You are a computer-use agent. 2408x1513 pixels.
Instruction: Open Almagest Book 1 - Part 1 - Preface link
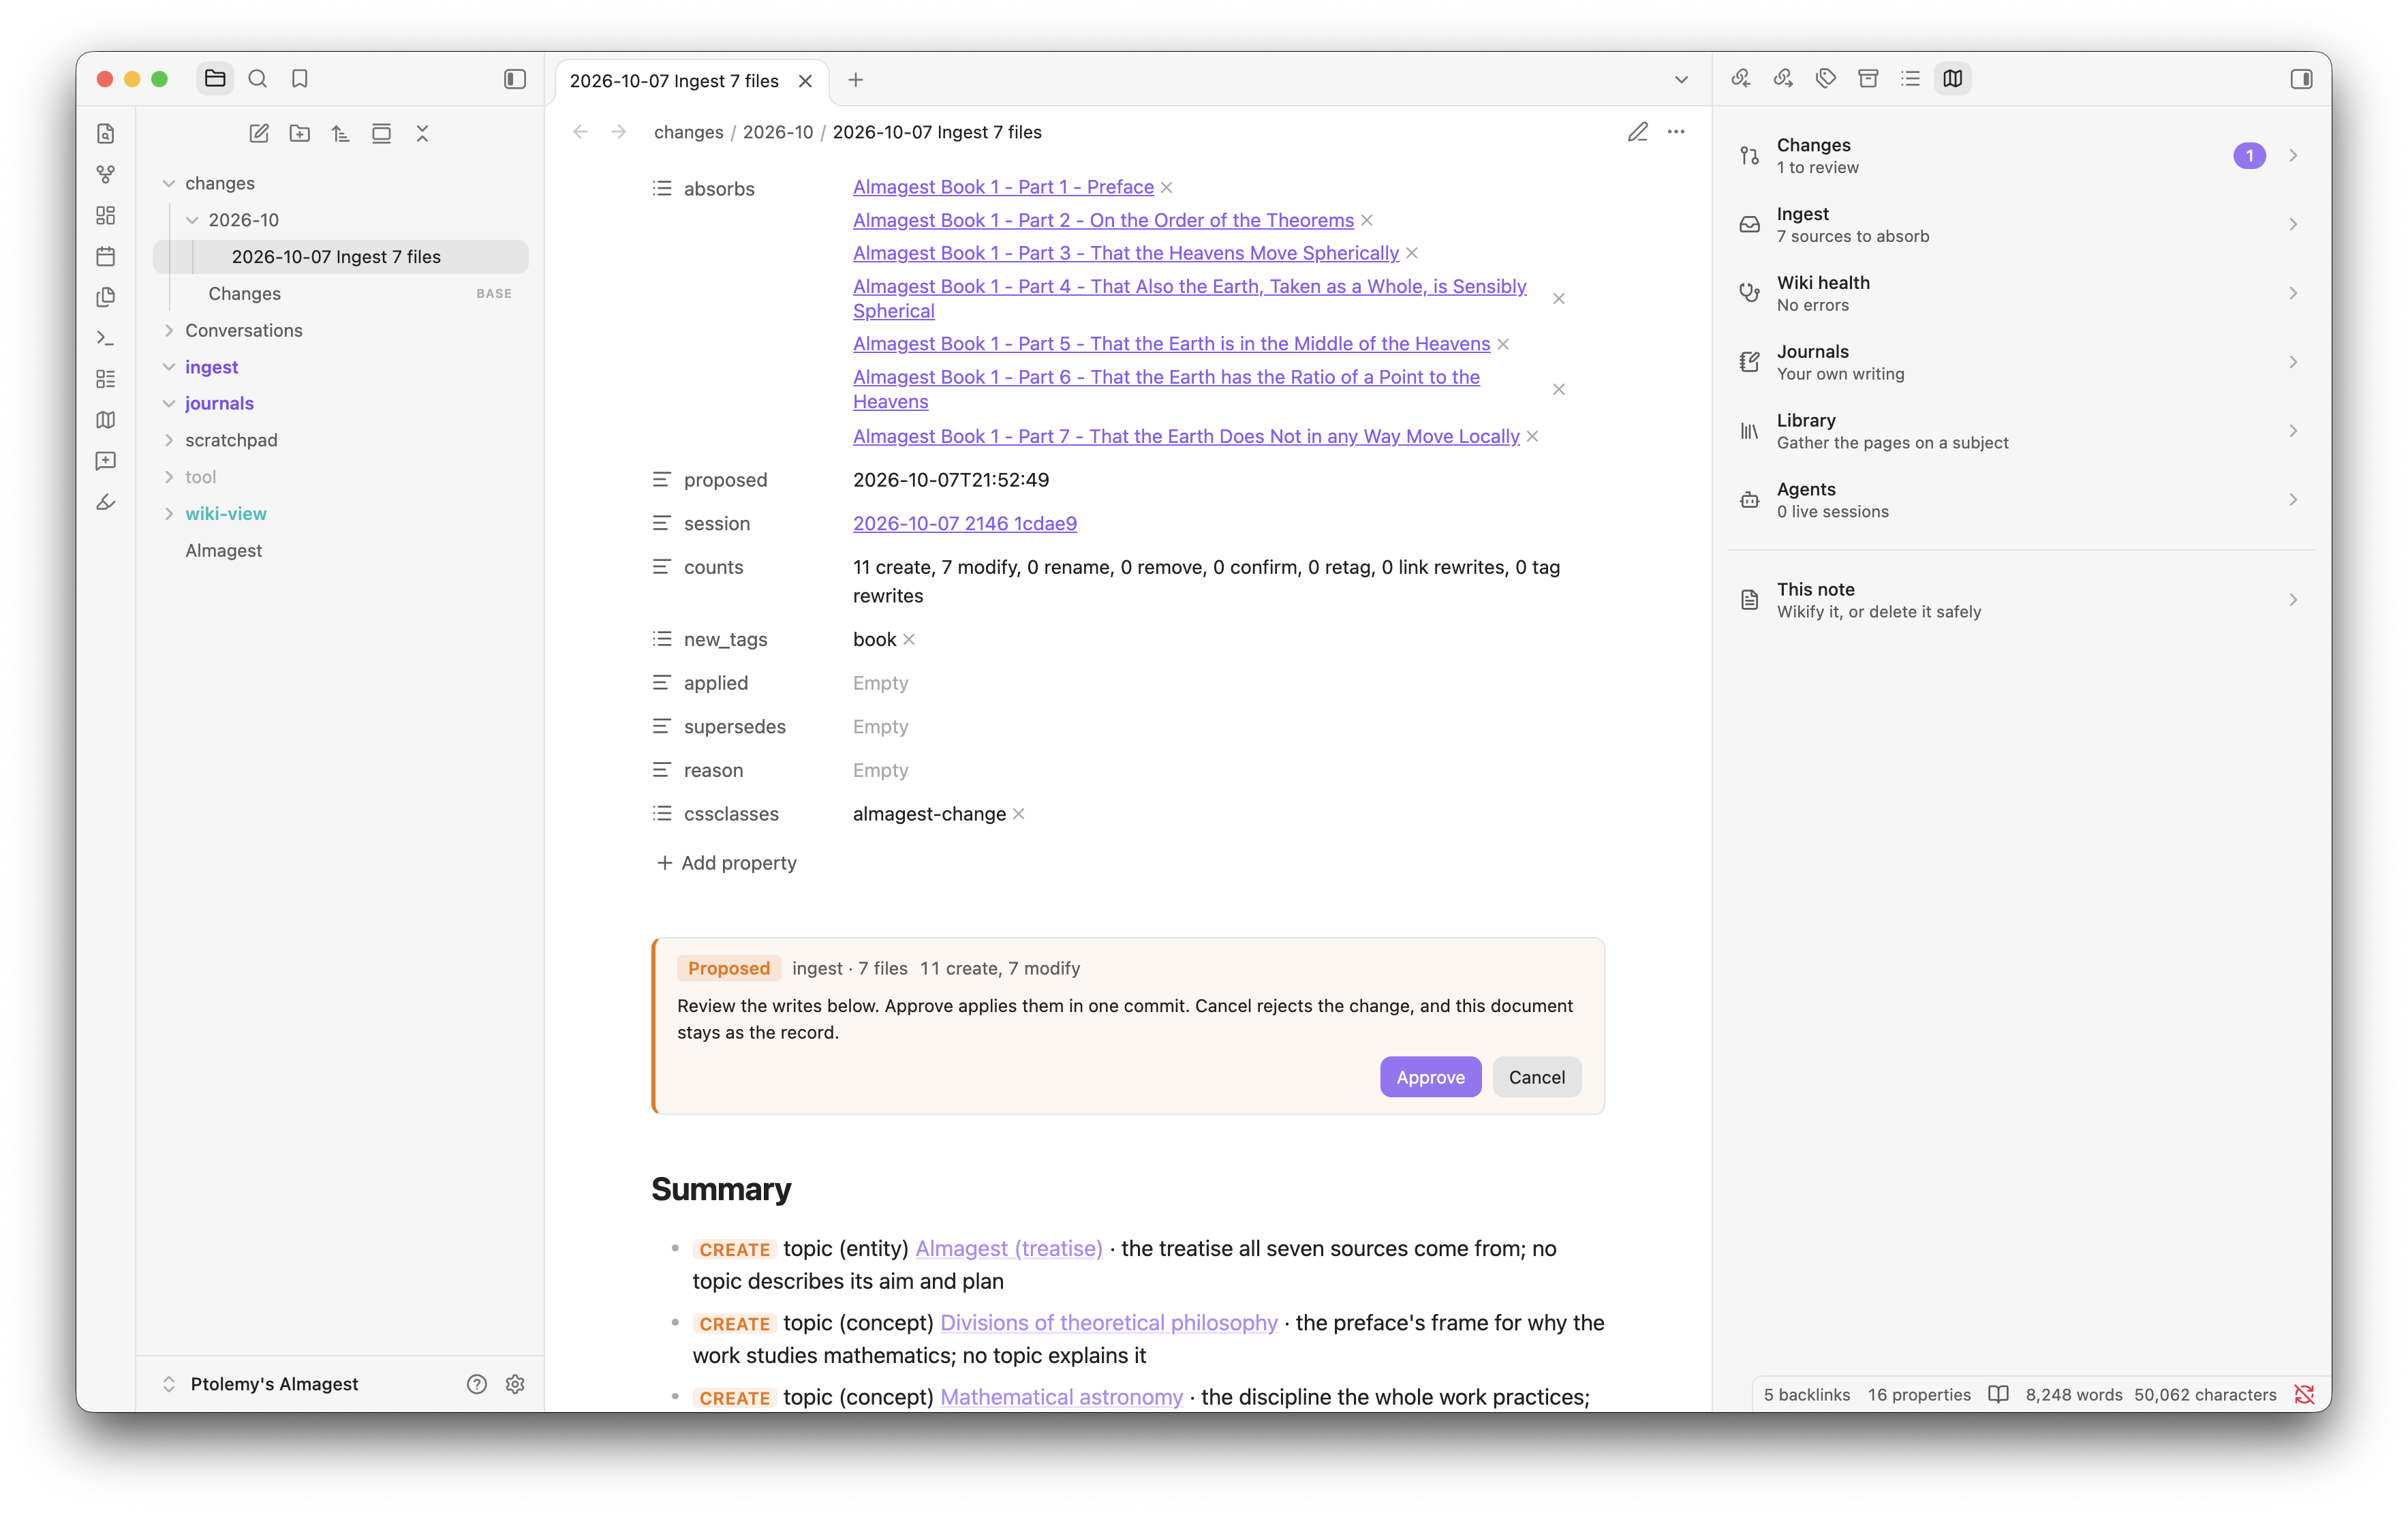[x=1003, y=187]
